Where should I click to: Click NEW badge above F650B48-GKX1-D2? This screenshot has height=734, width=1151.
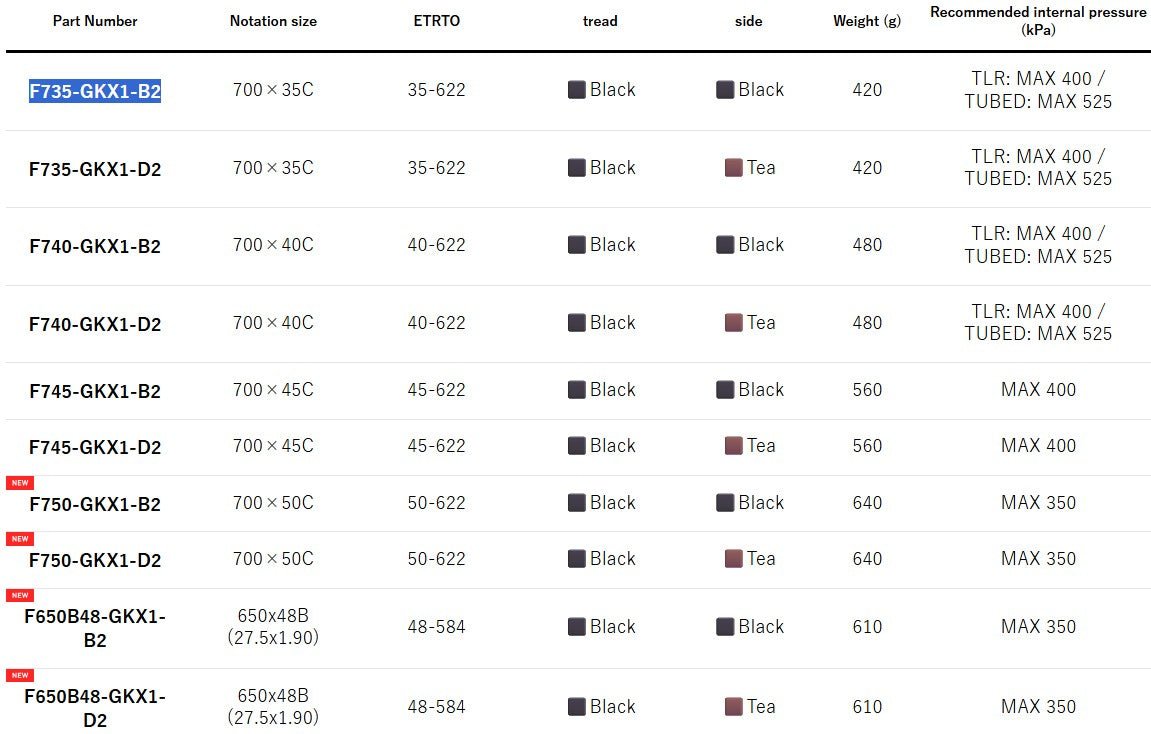coord(20,675)
